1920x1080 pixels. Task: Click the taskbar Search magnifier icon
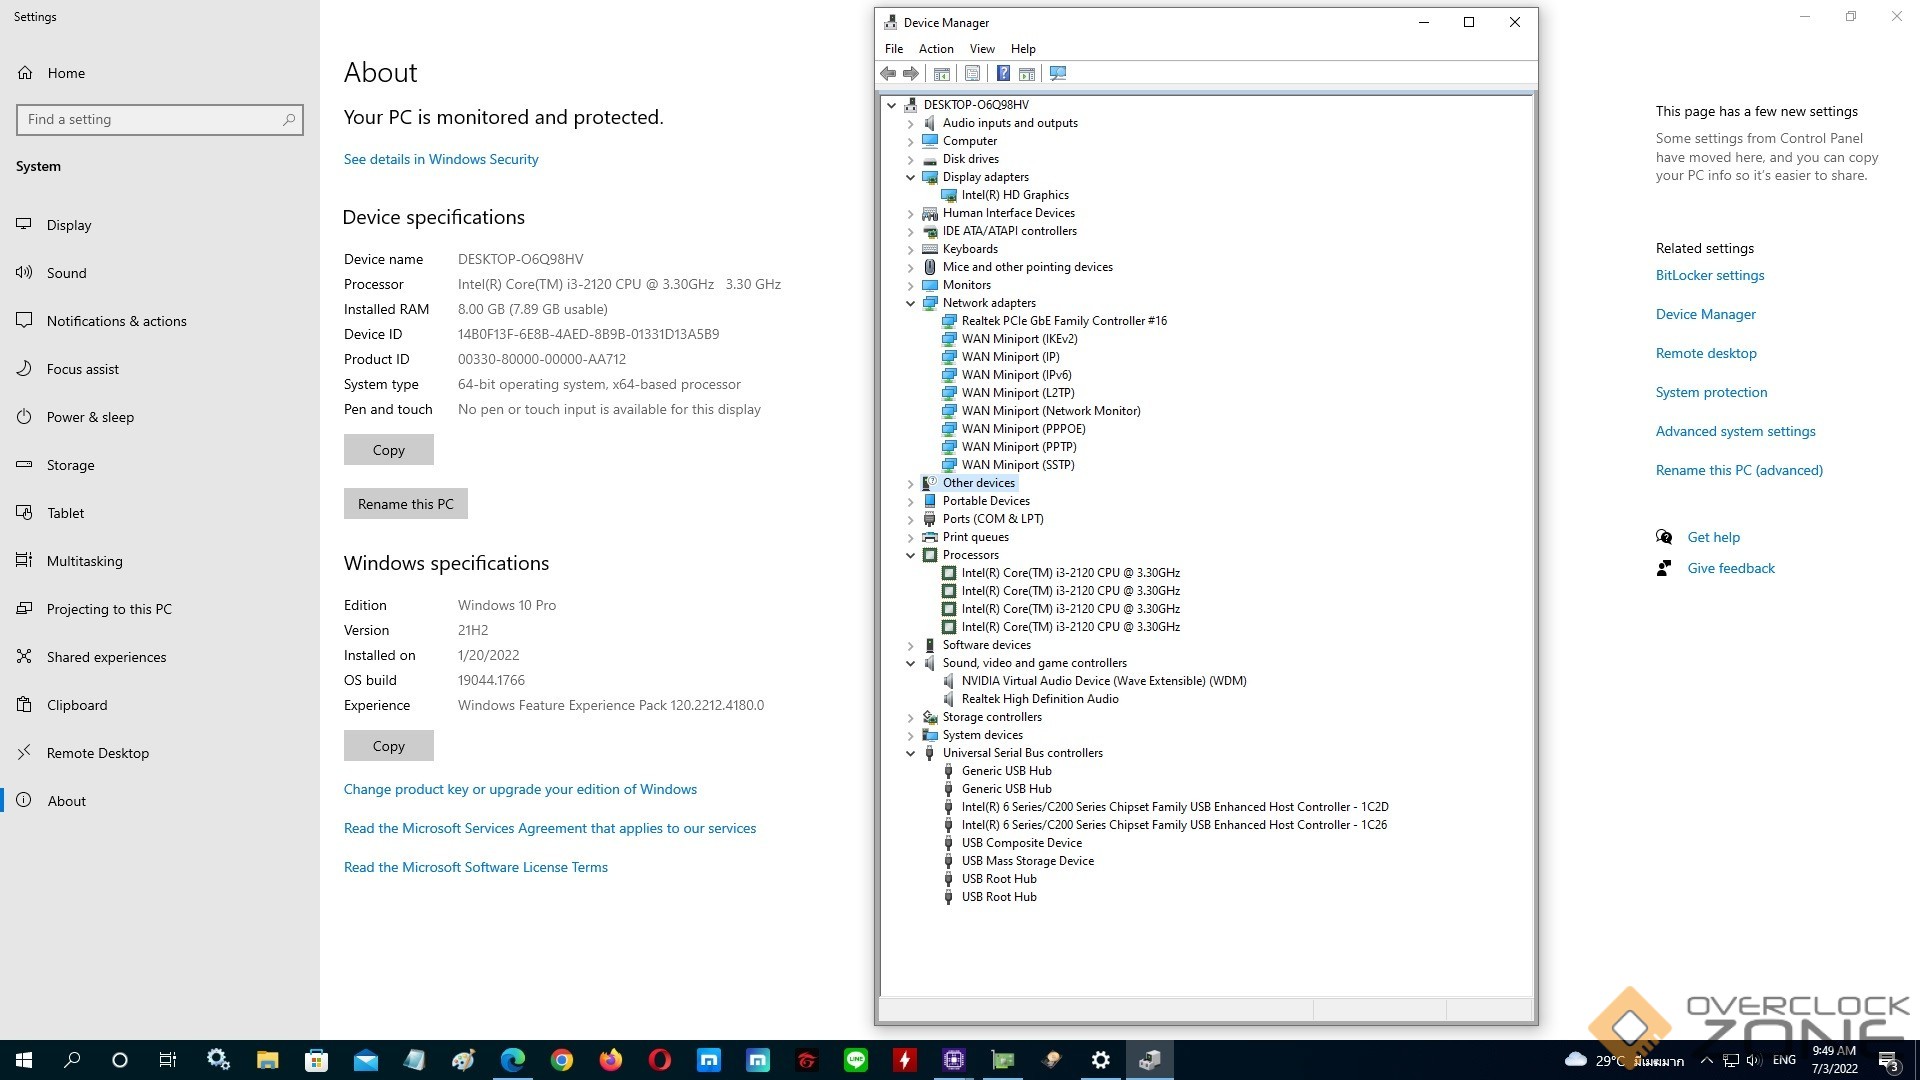(x=72, y=1060)
